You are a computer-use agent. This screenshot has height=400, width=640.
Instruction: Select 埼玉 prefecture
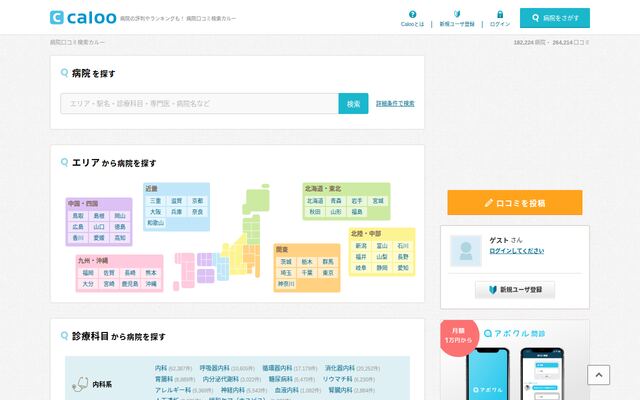pos(286,273)
